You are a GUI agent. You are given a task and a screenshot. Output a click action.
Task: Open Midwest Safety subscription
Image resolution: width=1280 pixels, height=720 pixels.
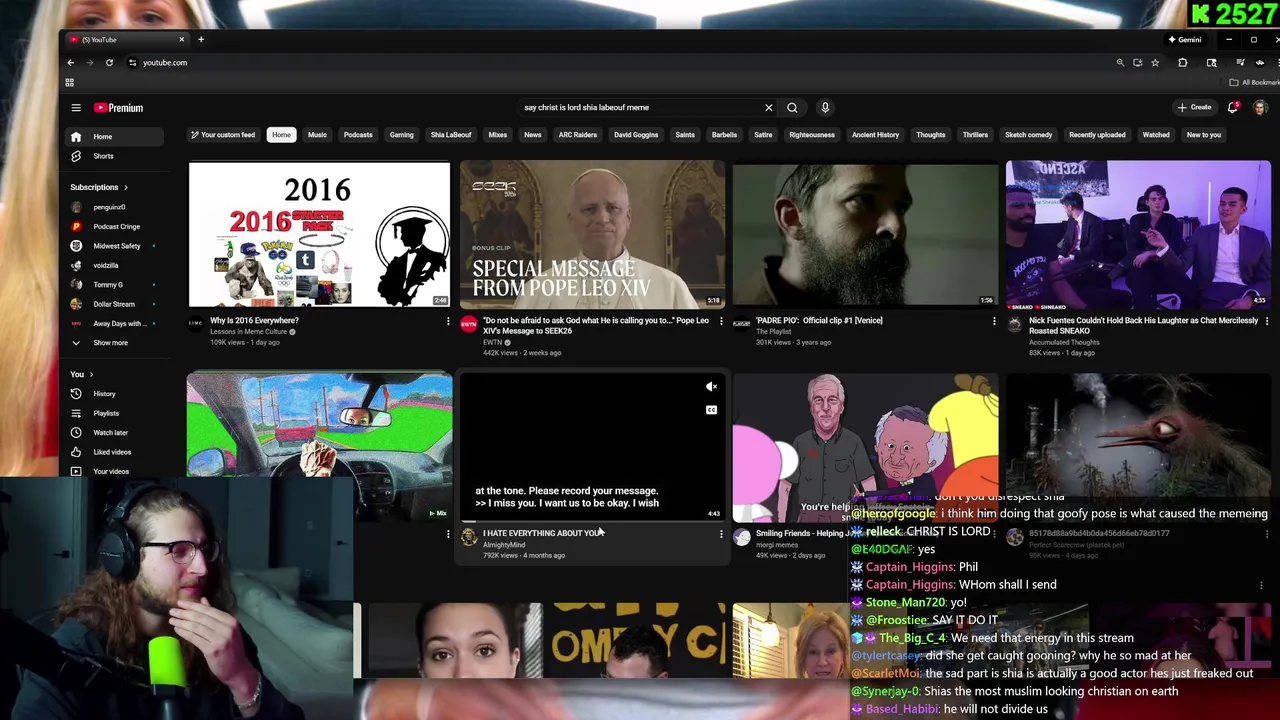(x=116, y=246)
